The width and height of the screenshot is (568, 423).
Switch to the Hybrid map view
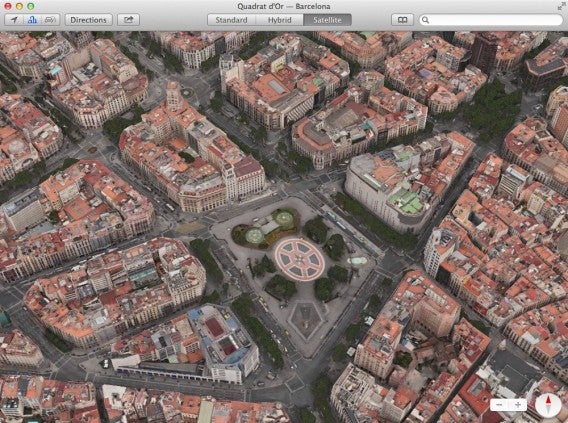(x=279, y=20)
